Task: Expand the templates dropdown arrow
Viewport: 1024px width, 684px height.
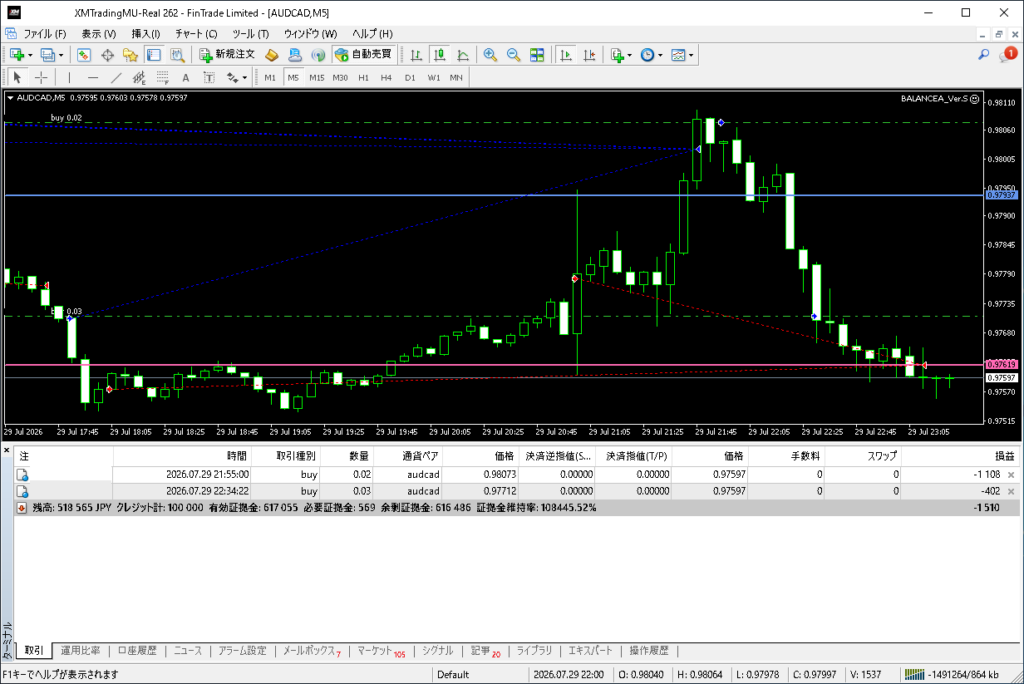Action: click(691, 56)
